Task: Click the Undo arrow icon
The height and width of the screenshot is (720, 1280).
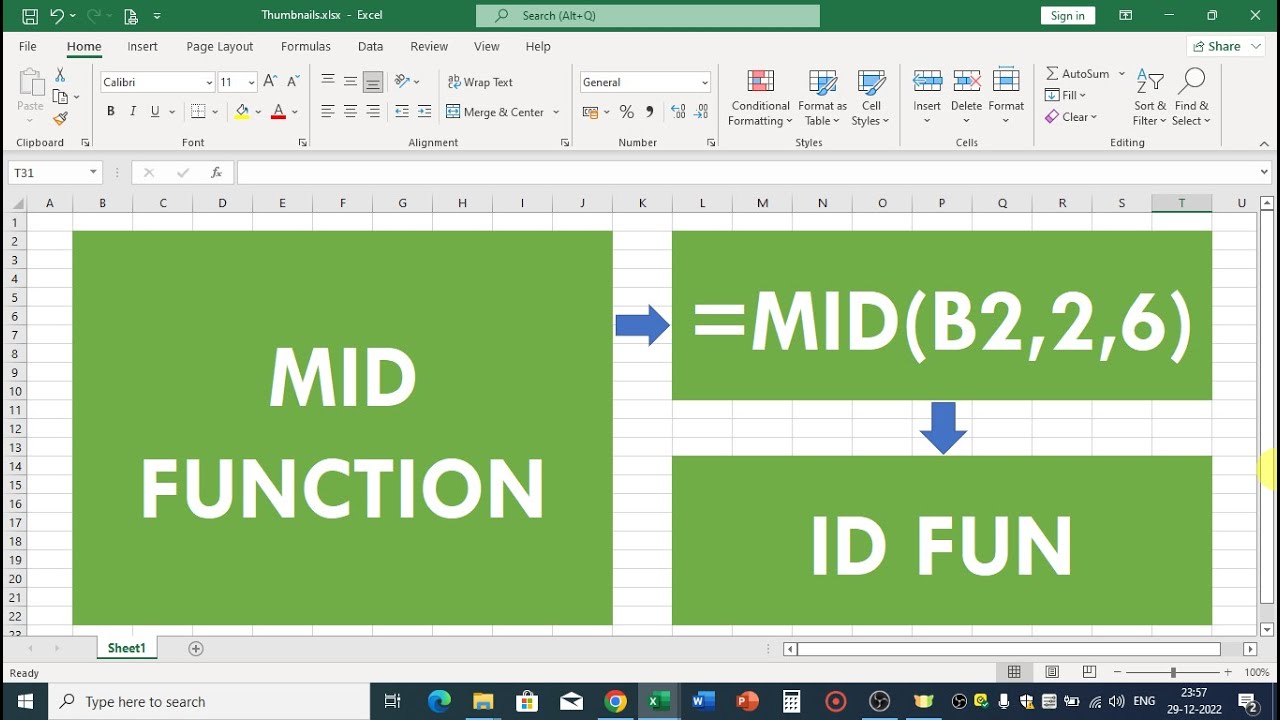Action: pos(57,16)
